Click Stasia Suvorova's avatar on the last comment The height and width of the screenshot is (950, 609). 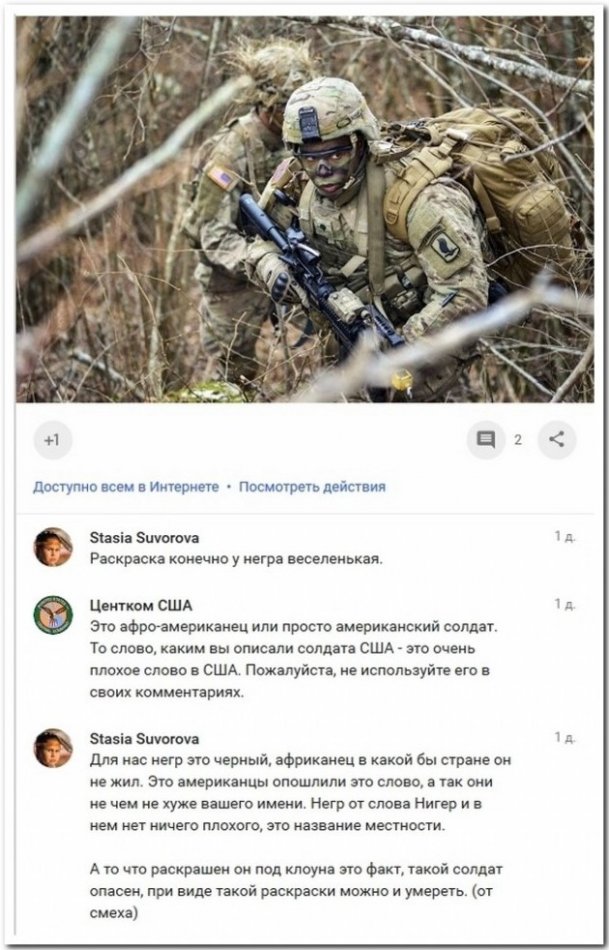(53, 748)
